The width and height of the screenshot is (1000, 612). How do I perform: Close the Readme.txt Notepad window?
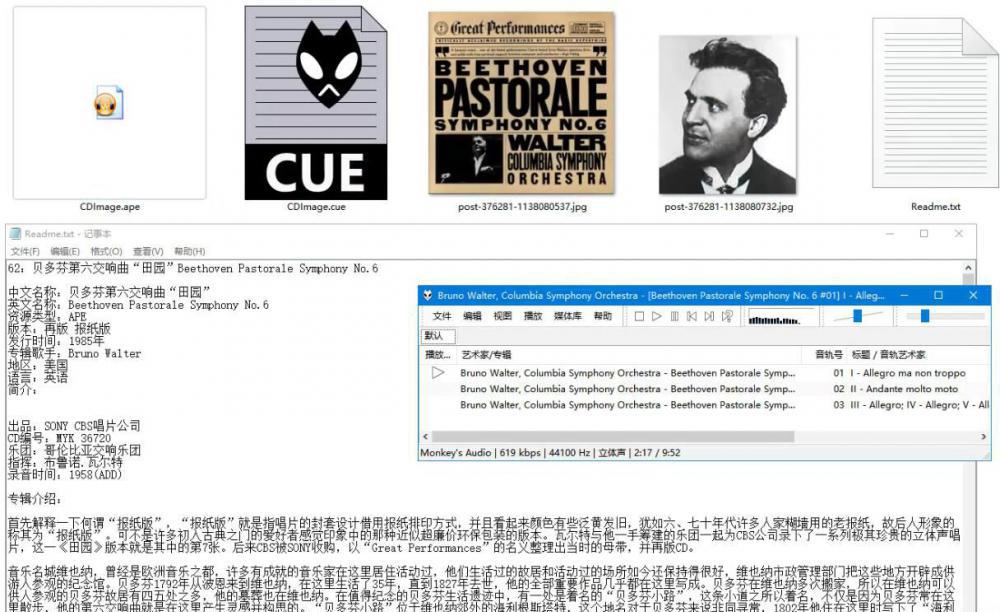coord(959,234)
